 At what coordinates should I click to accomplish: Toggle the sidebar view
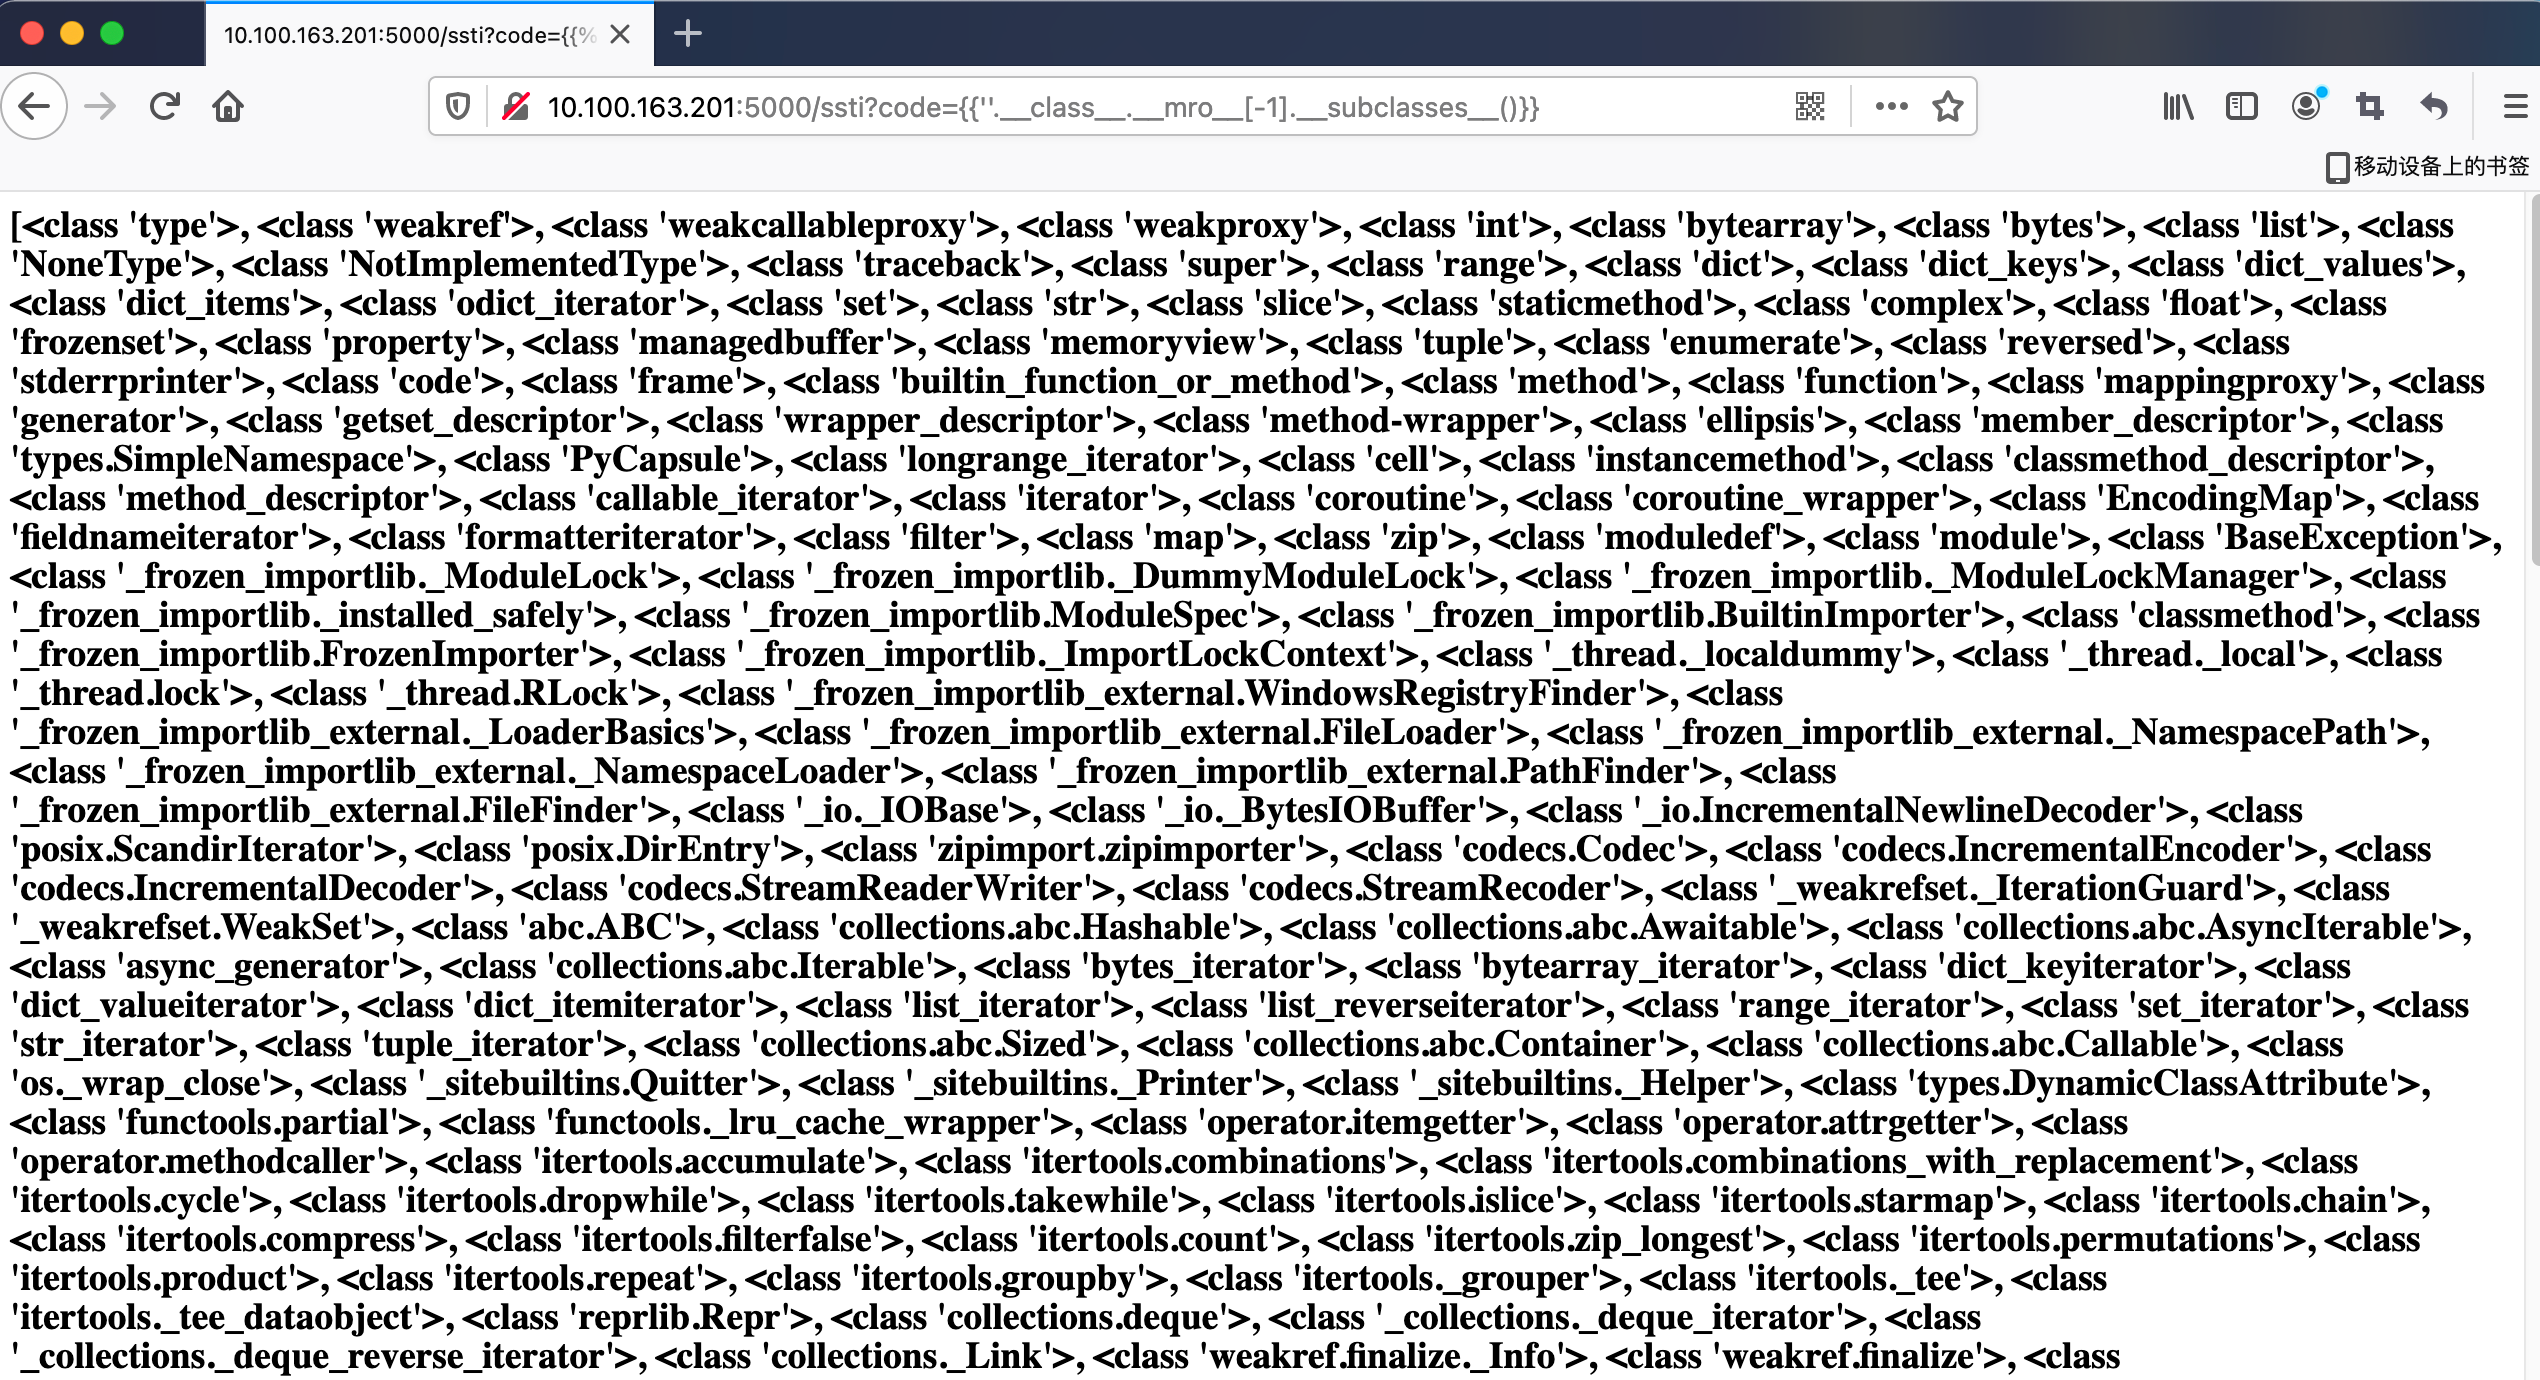tap(2242, 106)
